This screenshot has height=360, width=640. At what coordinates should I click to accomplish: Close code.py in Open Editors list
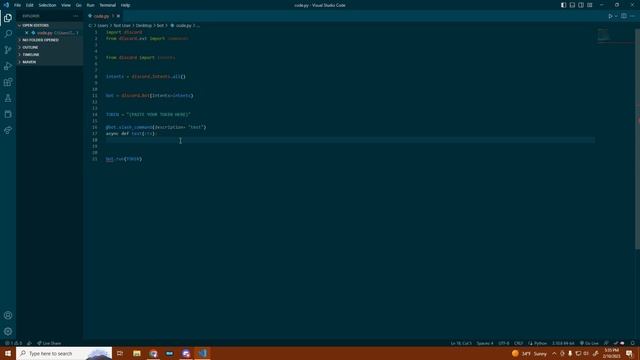(x=27, y=33)
